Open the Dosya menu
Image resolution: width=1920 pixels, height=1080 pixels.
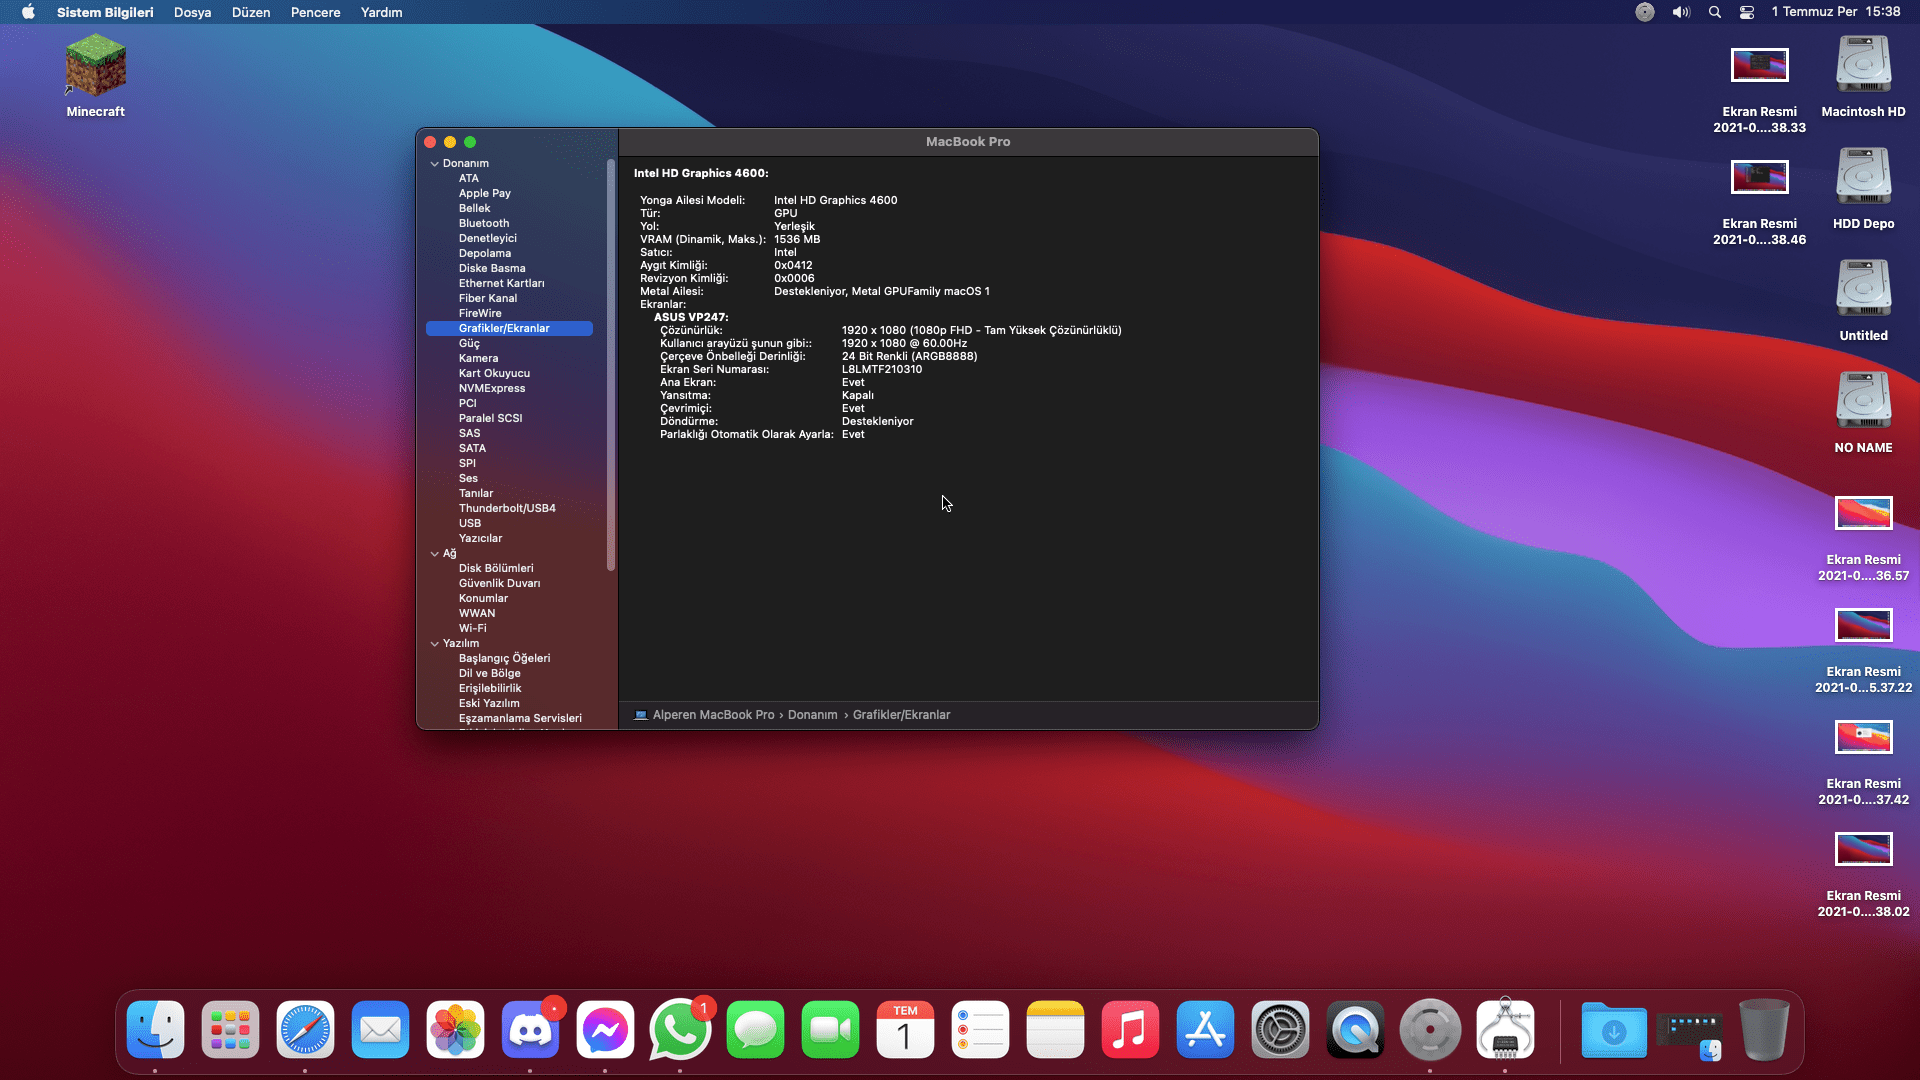coord(192,12)
